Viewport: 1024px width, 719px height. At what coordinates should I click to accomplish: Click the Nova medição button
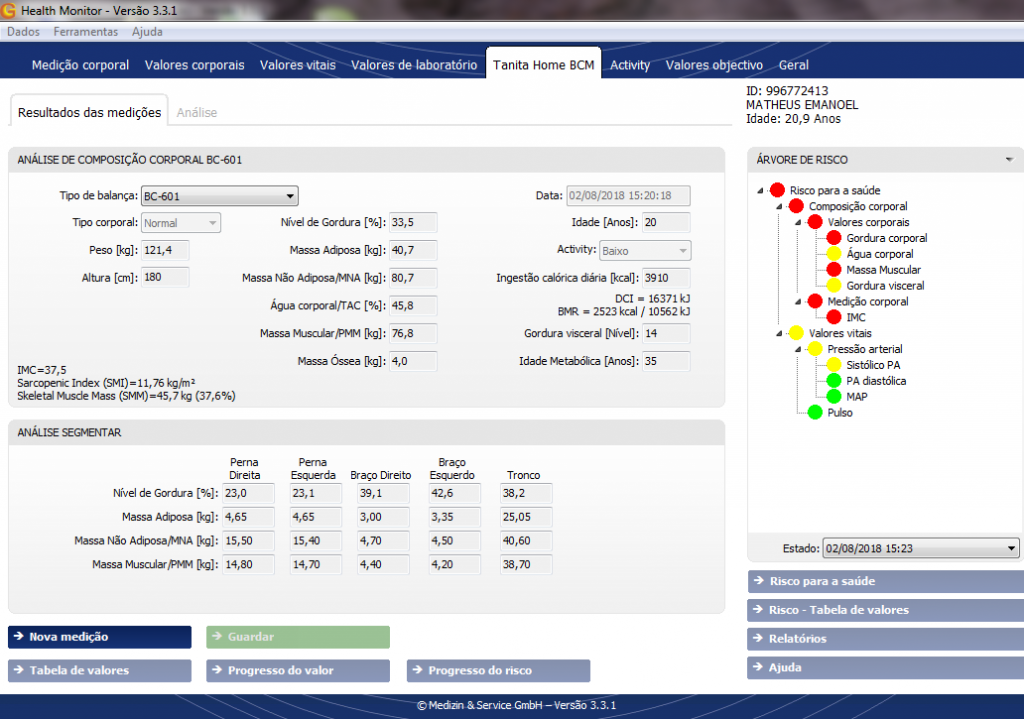pyautogui.click(x=99, y=637)
